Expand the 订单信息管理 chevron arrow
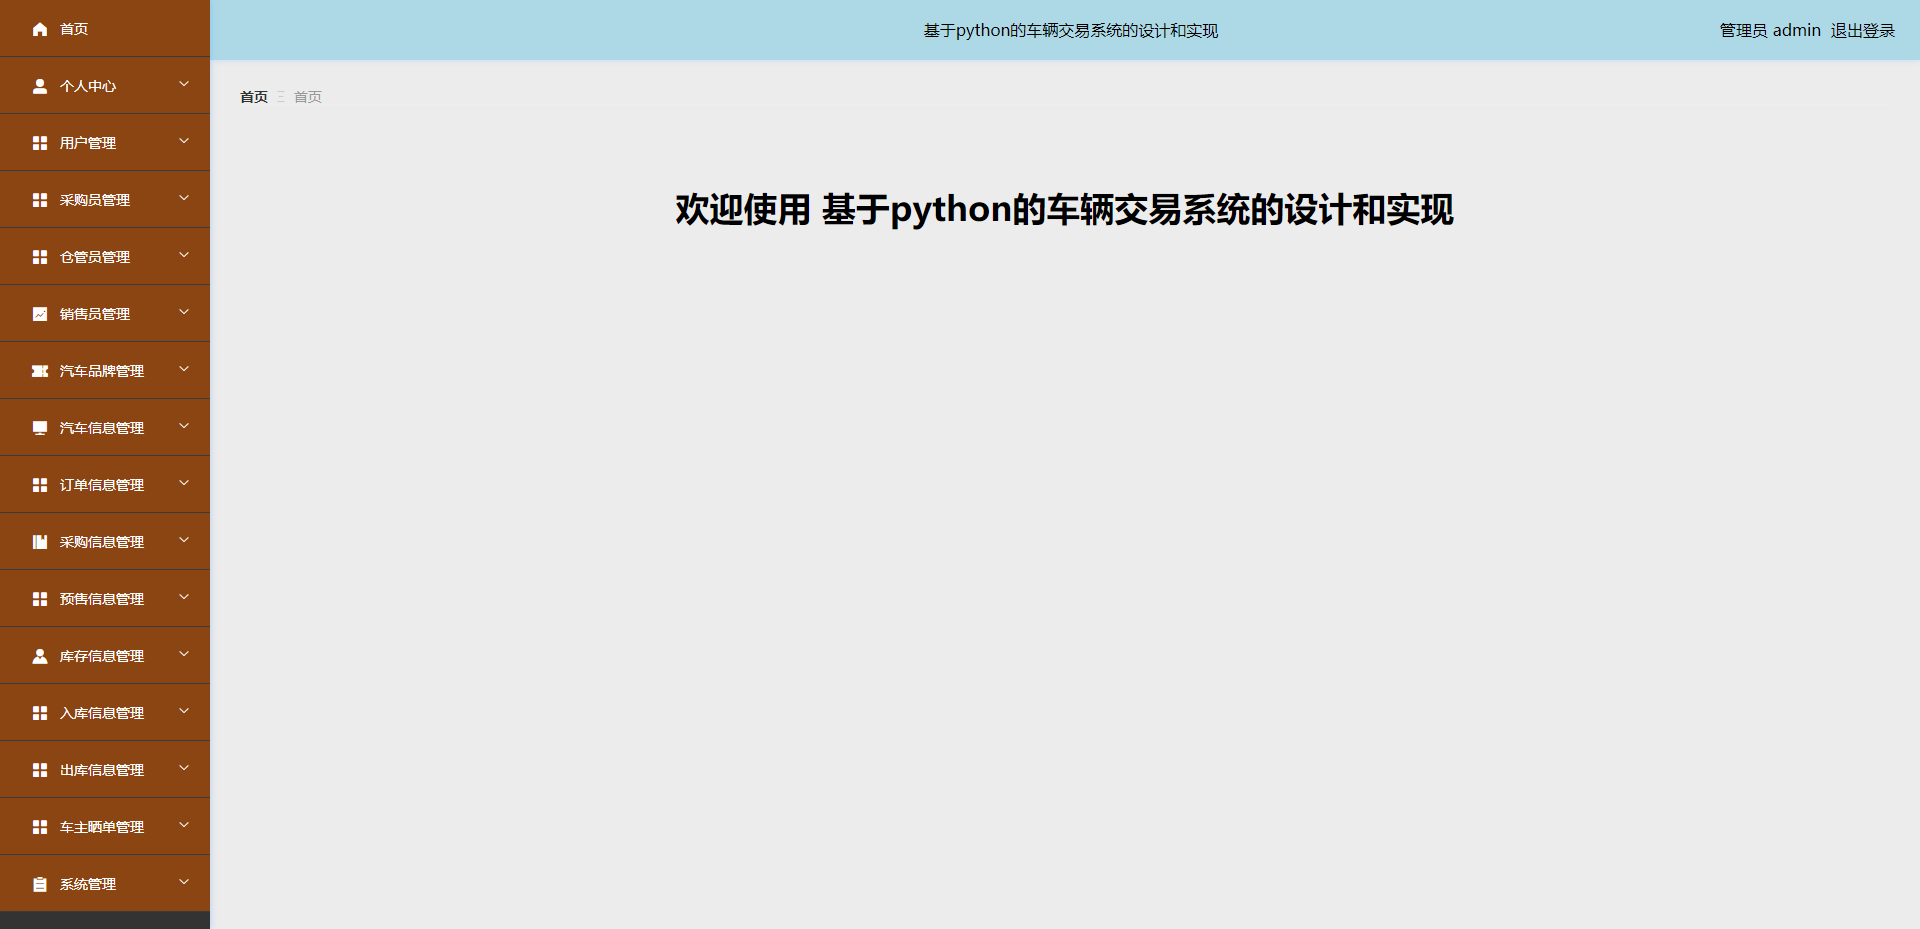 pyautogui.click(x=184, y=484)
